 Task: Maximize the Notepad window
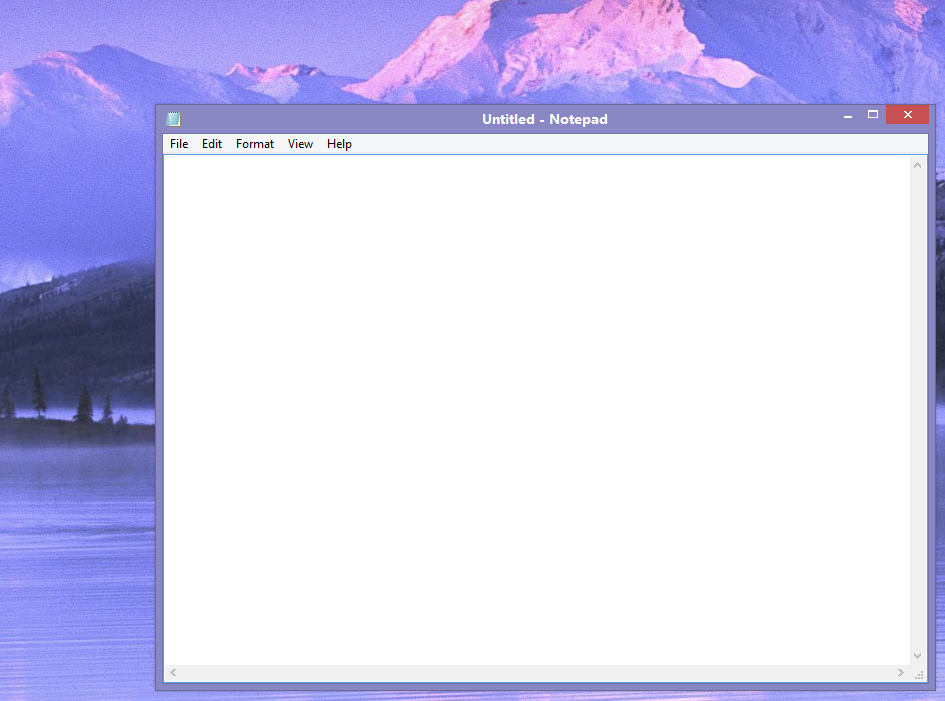pyautogui.click(x=873, y=115)
